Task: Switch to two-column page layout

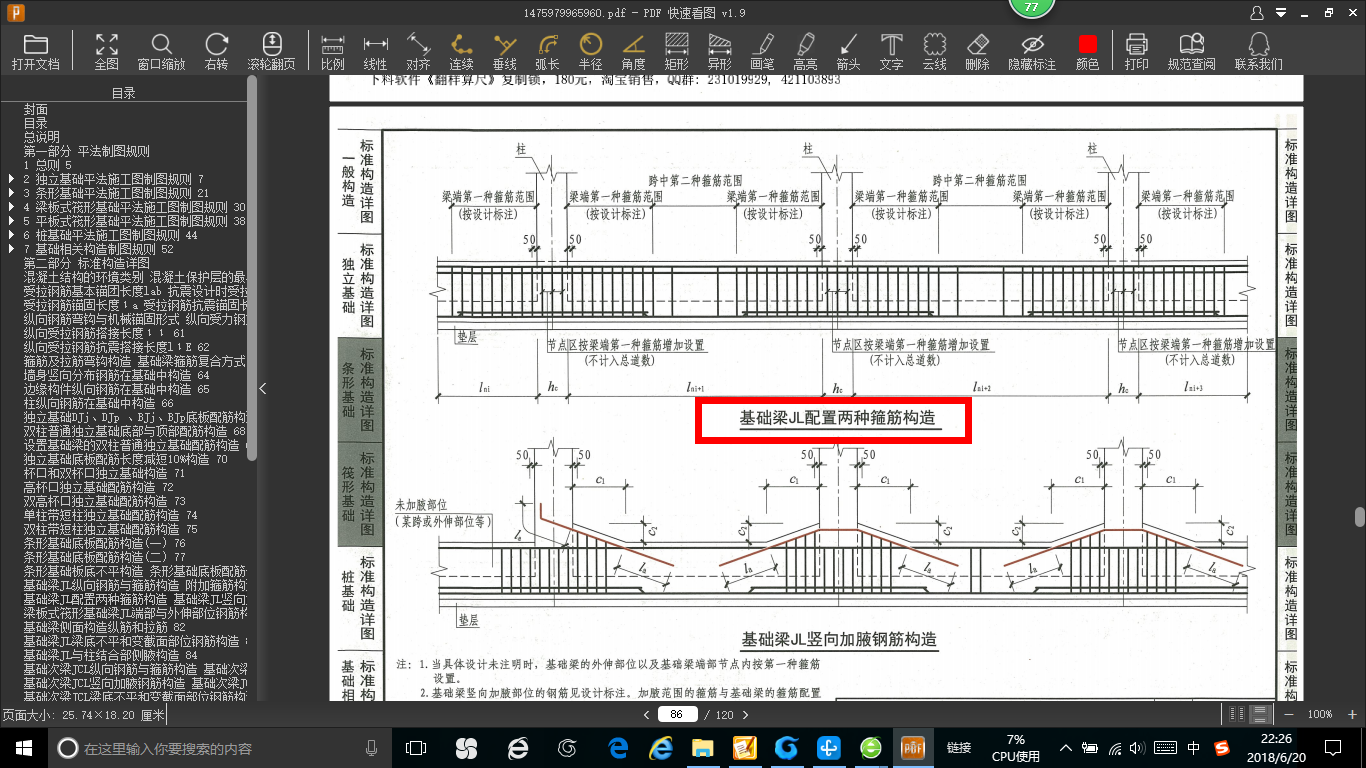Action: click(x=1237, y=714)
